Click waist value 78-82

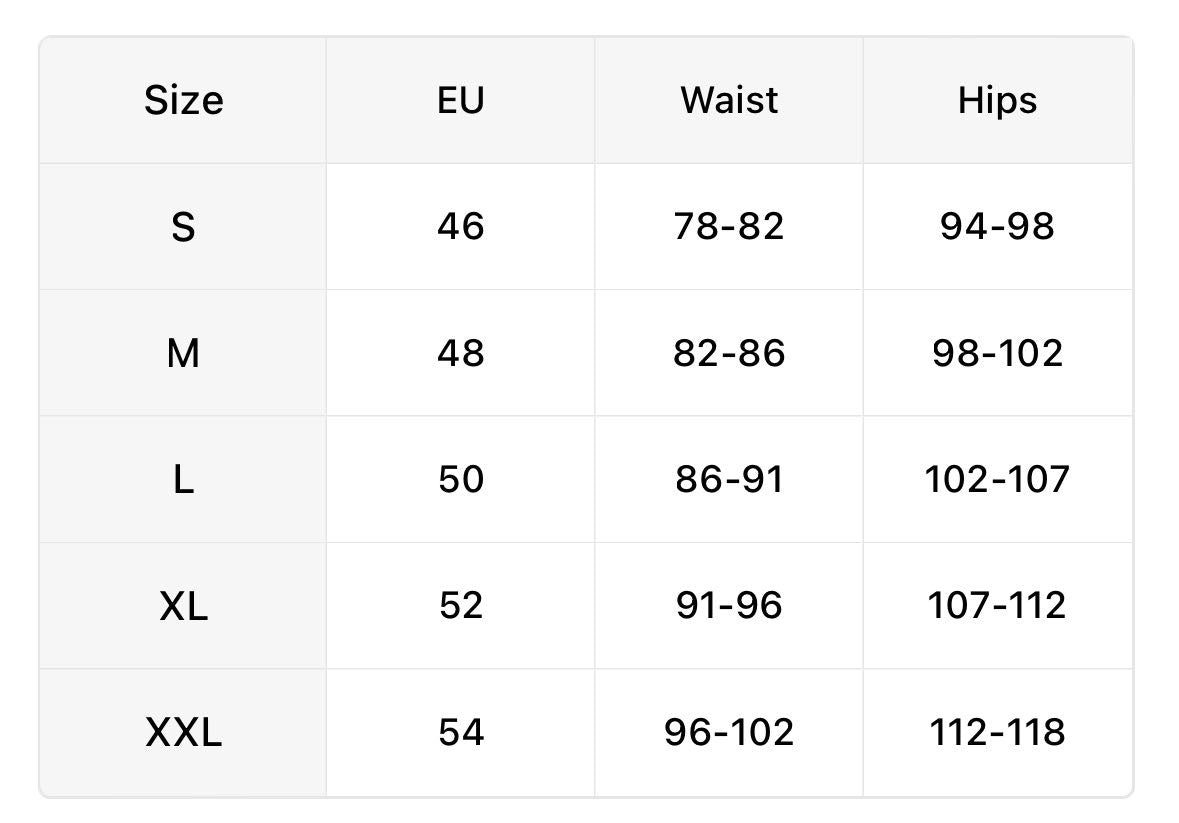[x=729, y=227]
